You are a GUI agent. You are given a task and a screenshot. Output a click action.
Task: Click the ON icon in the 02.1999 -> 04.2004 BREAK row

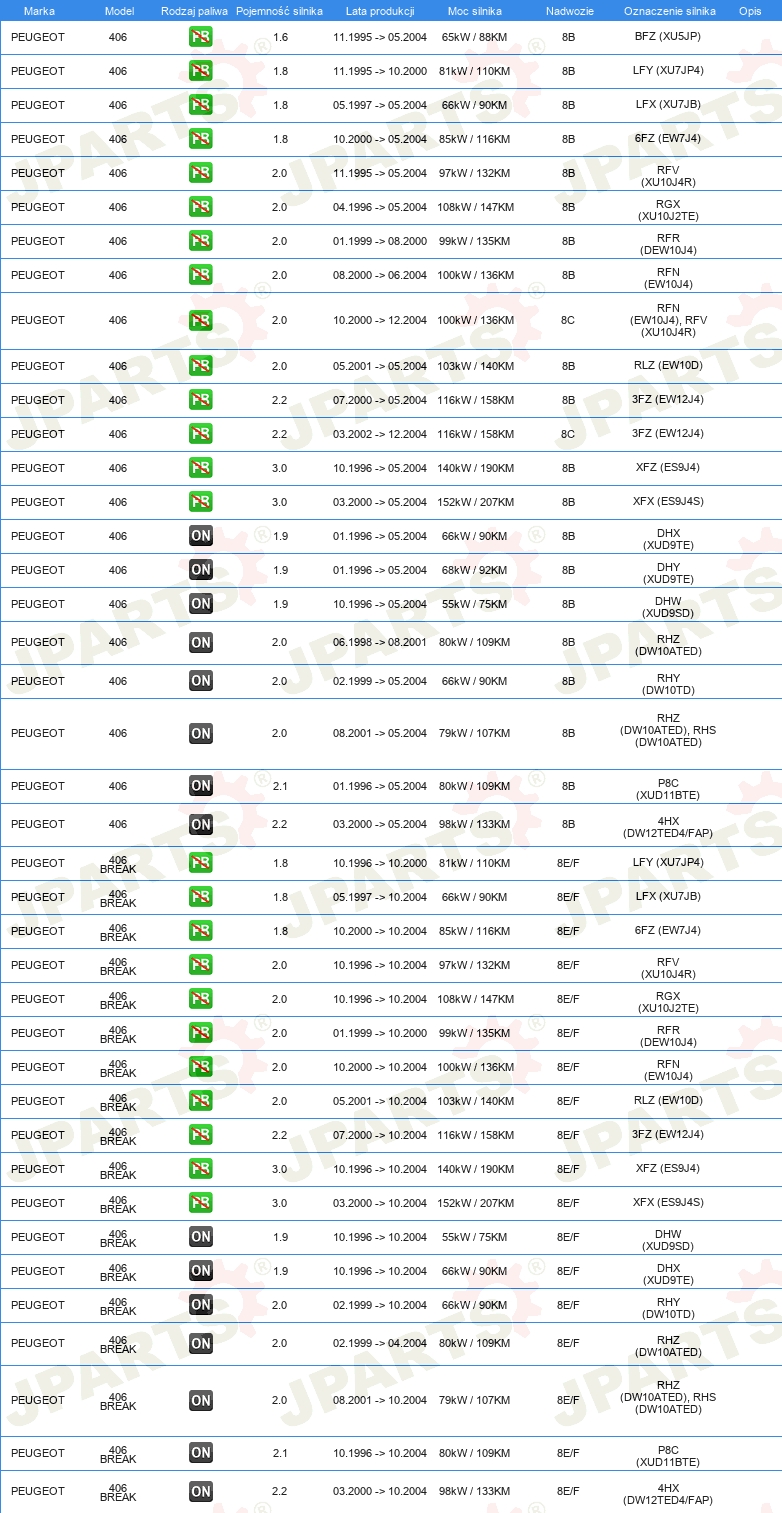[x=200, y=1343]
